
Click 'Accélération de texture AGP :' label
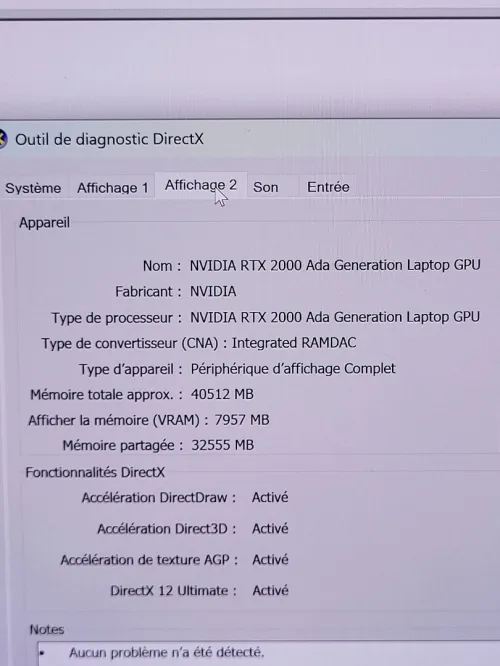click(149, 560)
